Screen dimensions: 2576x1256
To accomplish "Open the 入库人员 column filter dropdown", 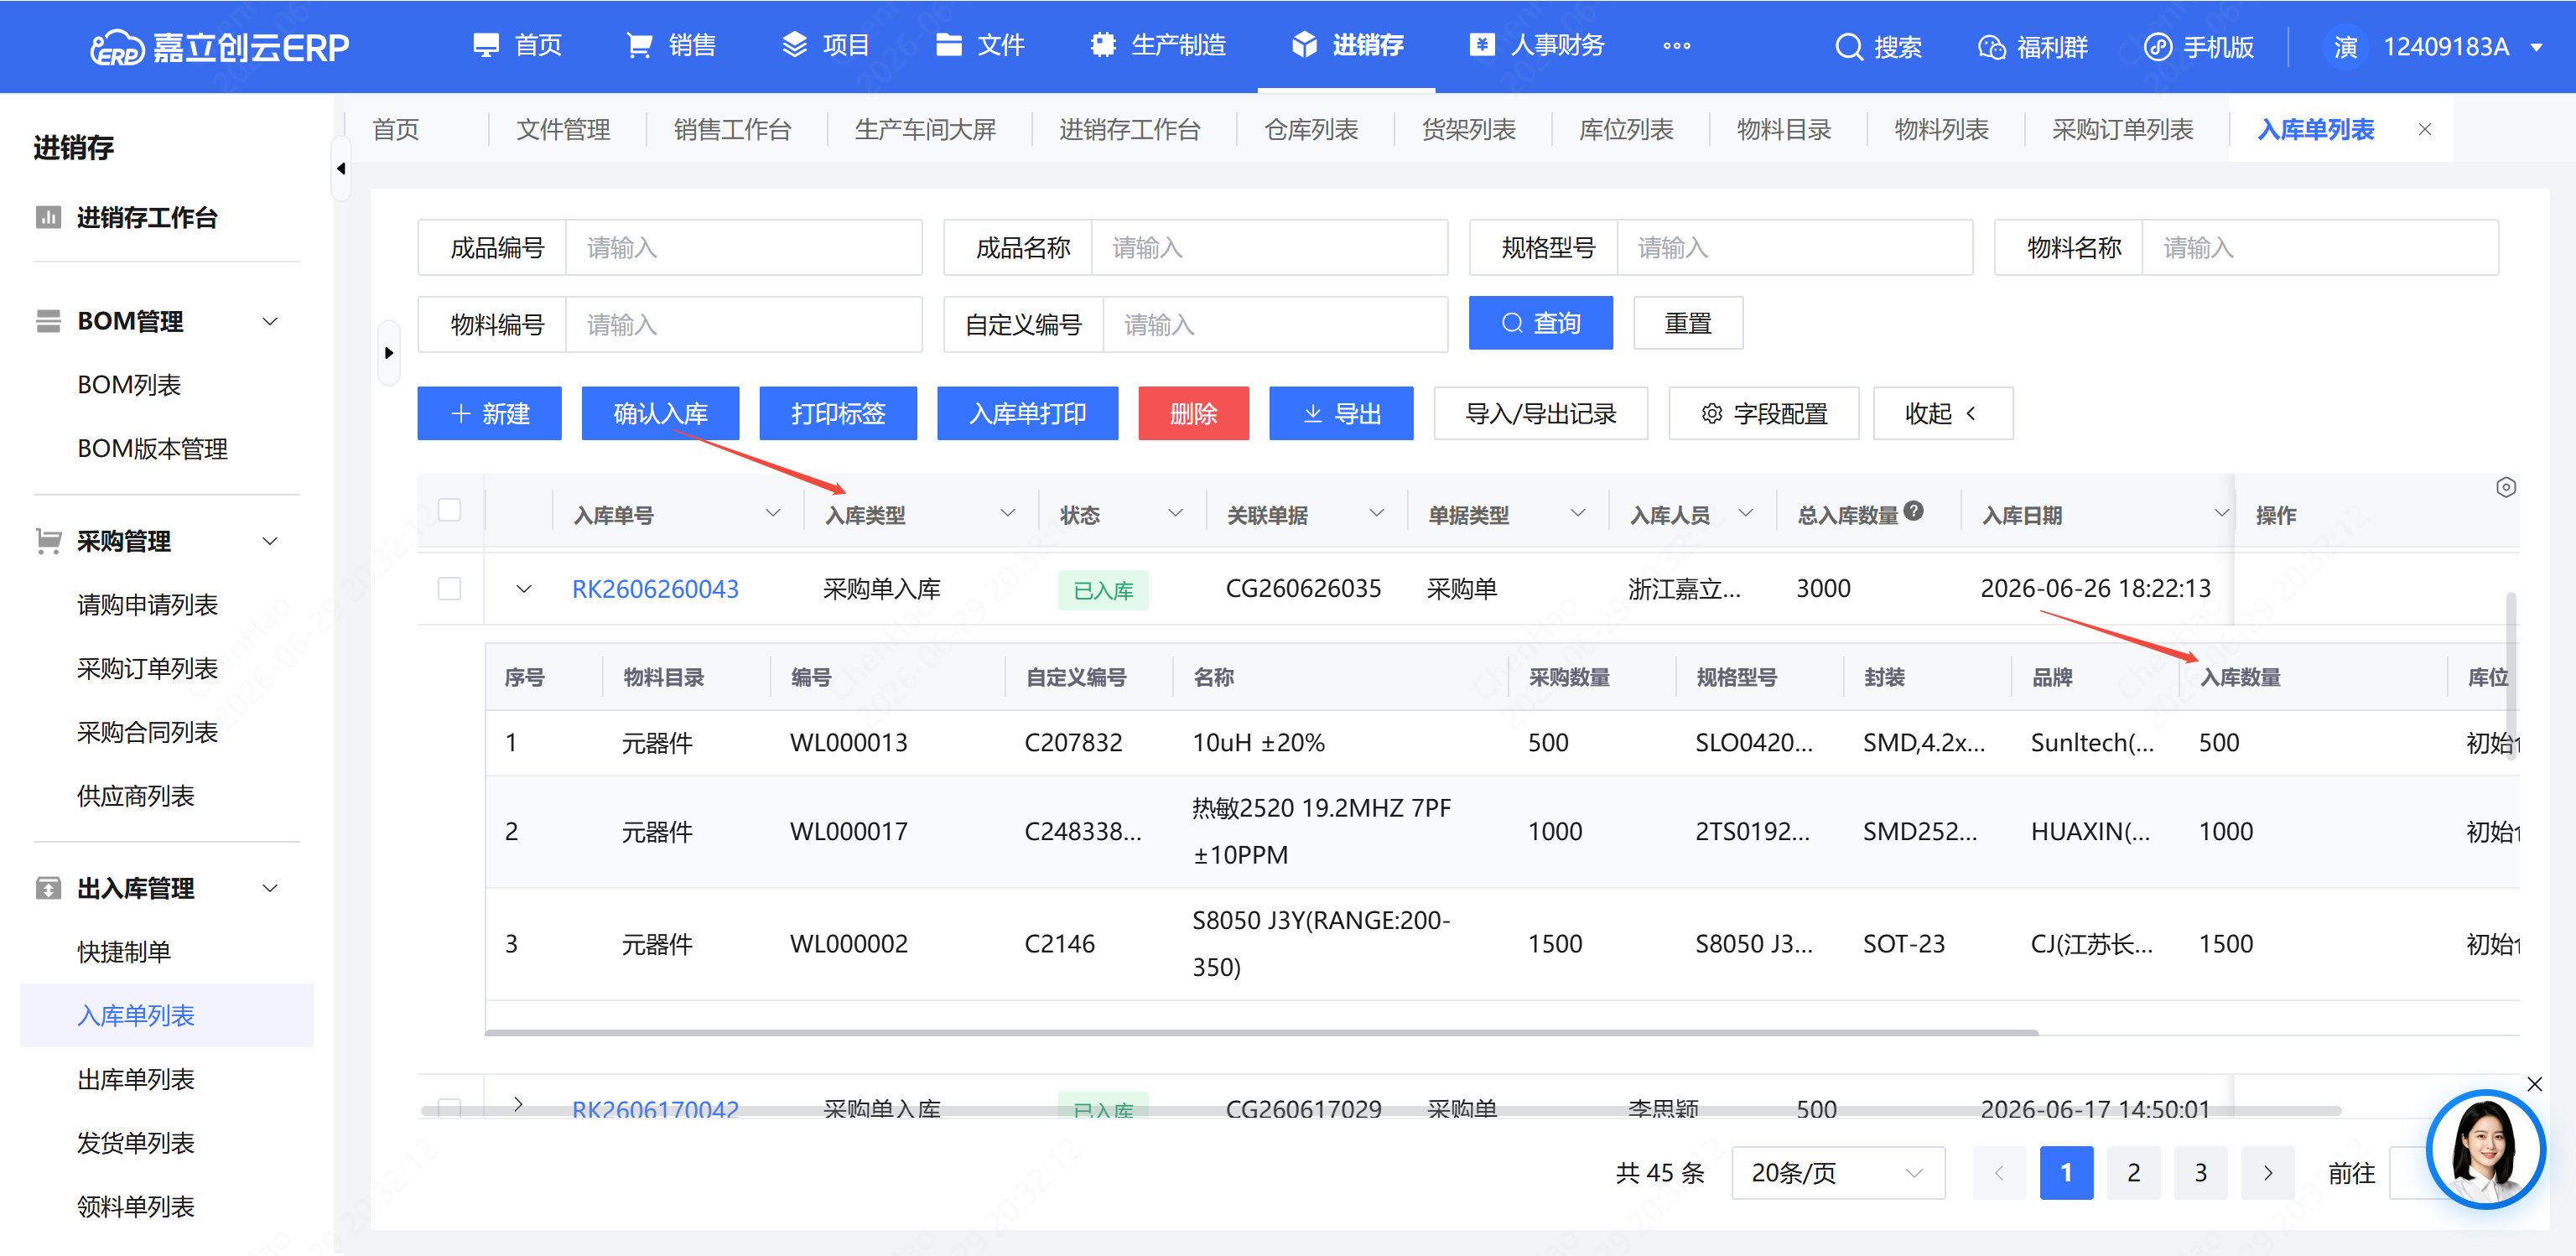I will coord(1745,513).
